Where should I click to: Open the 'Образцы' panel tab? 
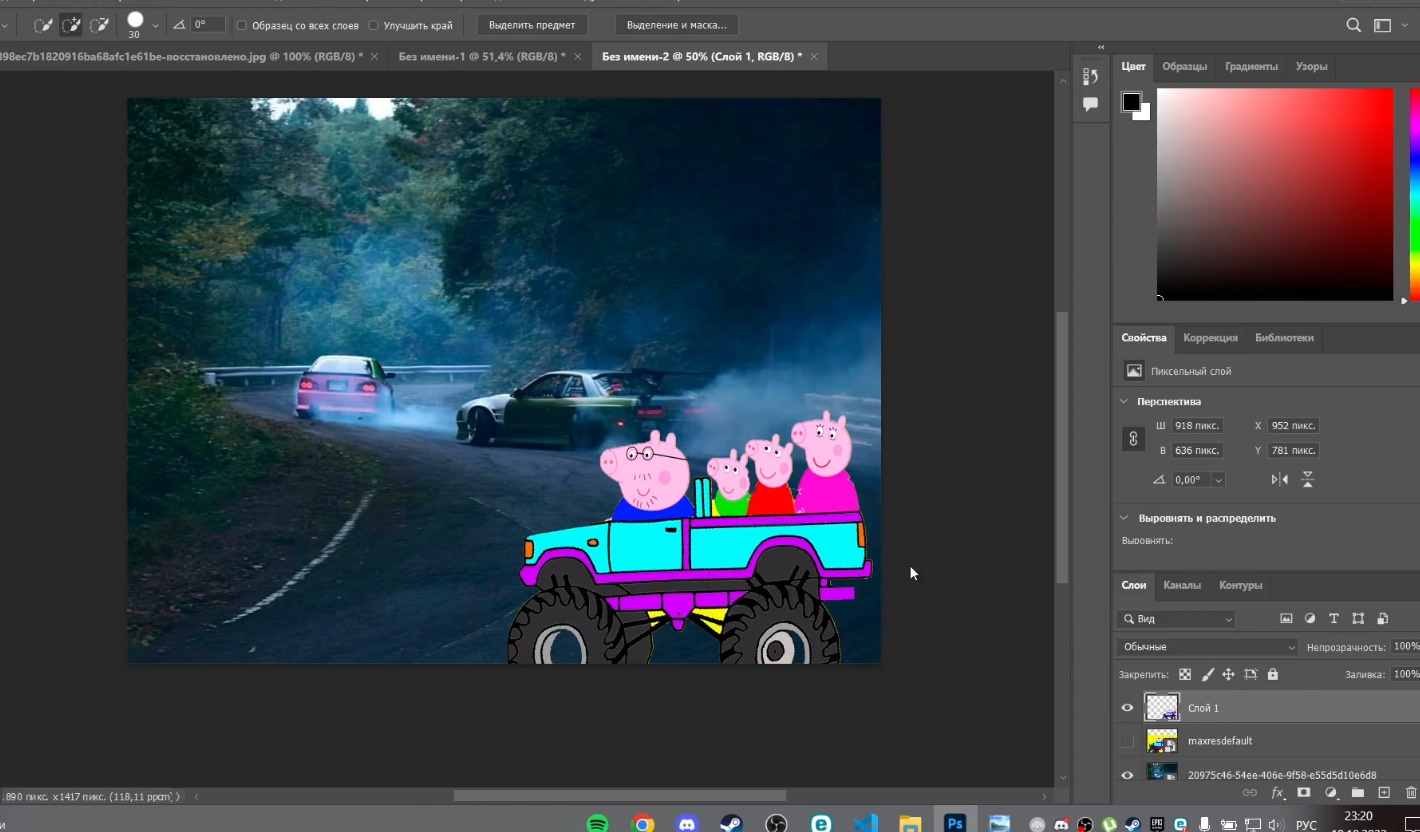1184,66
